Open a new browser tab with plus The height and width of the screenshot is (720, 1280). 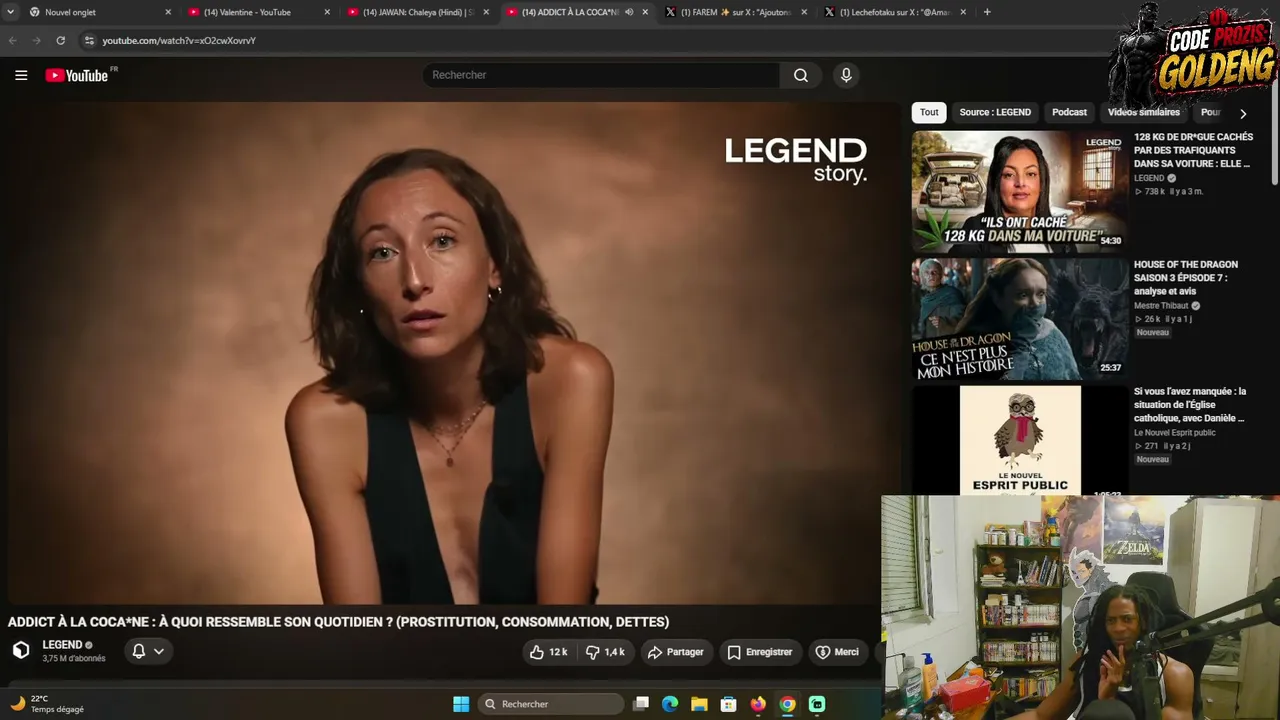(x=987, y=12)
